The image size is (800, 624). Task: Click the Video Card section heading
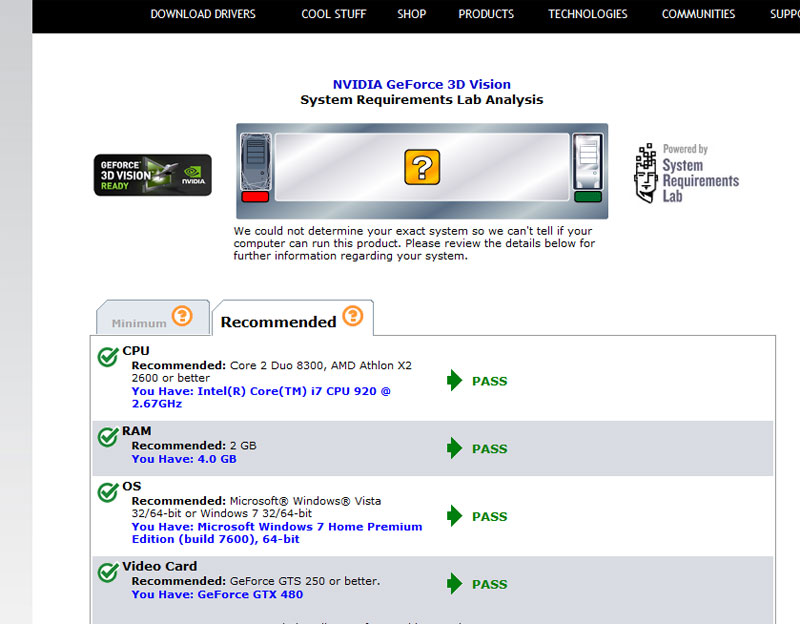coord(160,566)
